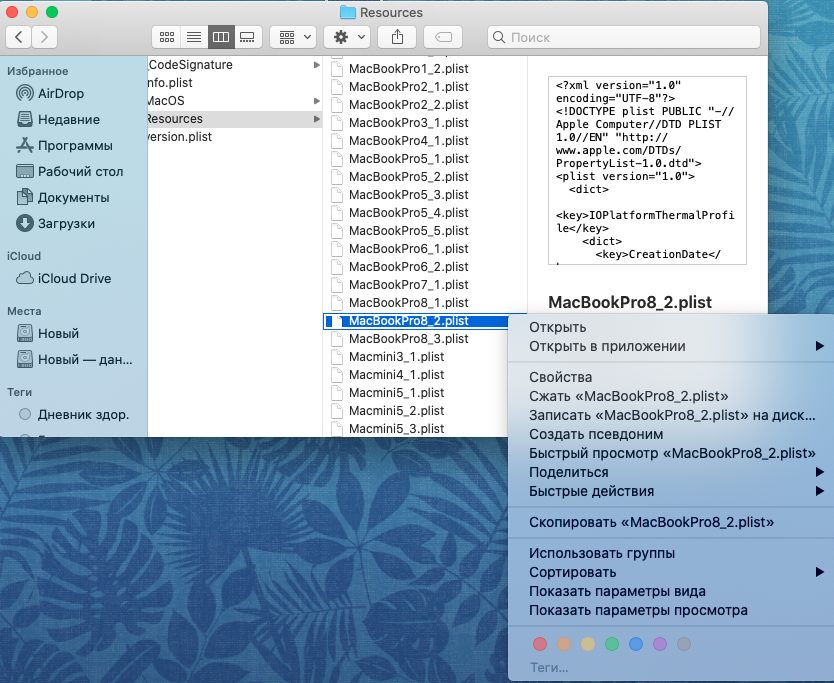Select file MacBookPro8_3.plist
Image resolution: width=834 pixels, height=683 pixels.
coord(408,339)
